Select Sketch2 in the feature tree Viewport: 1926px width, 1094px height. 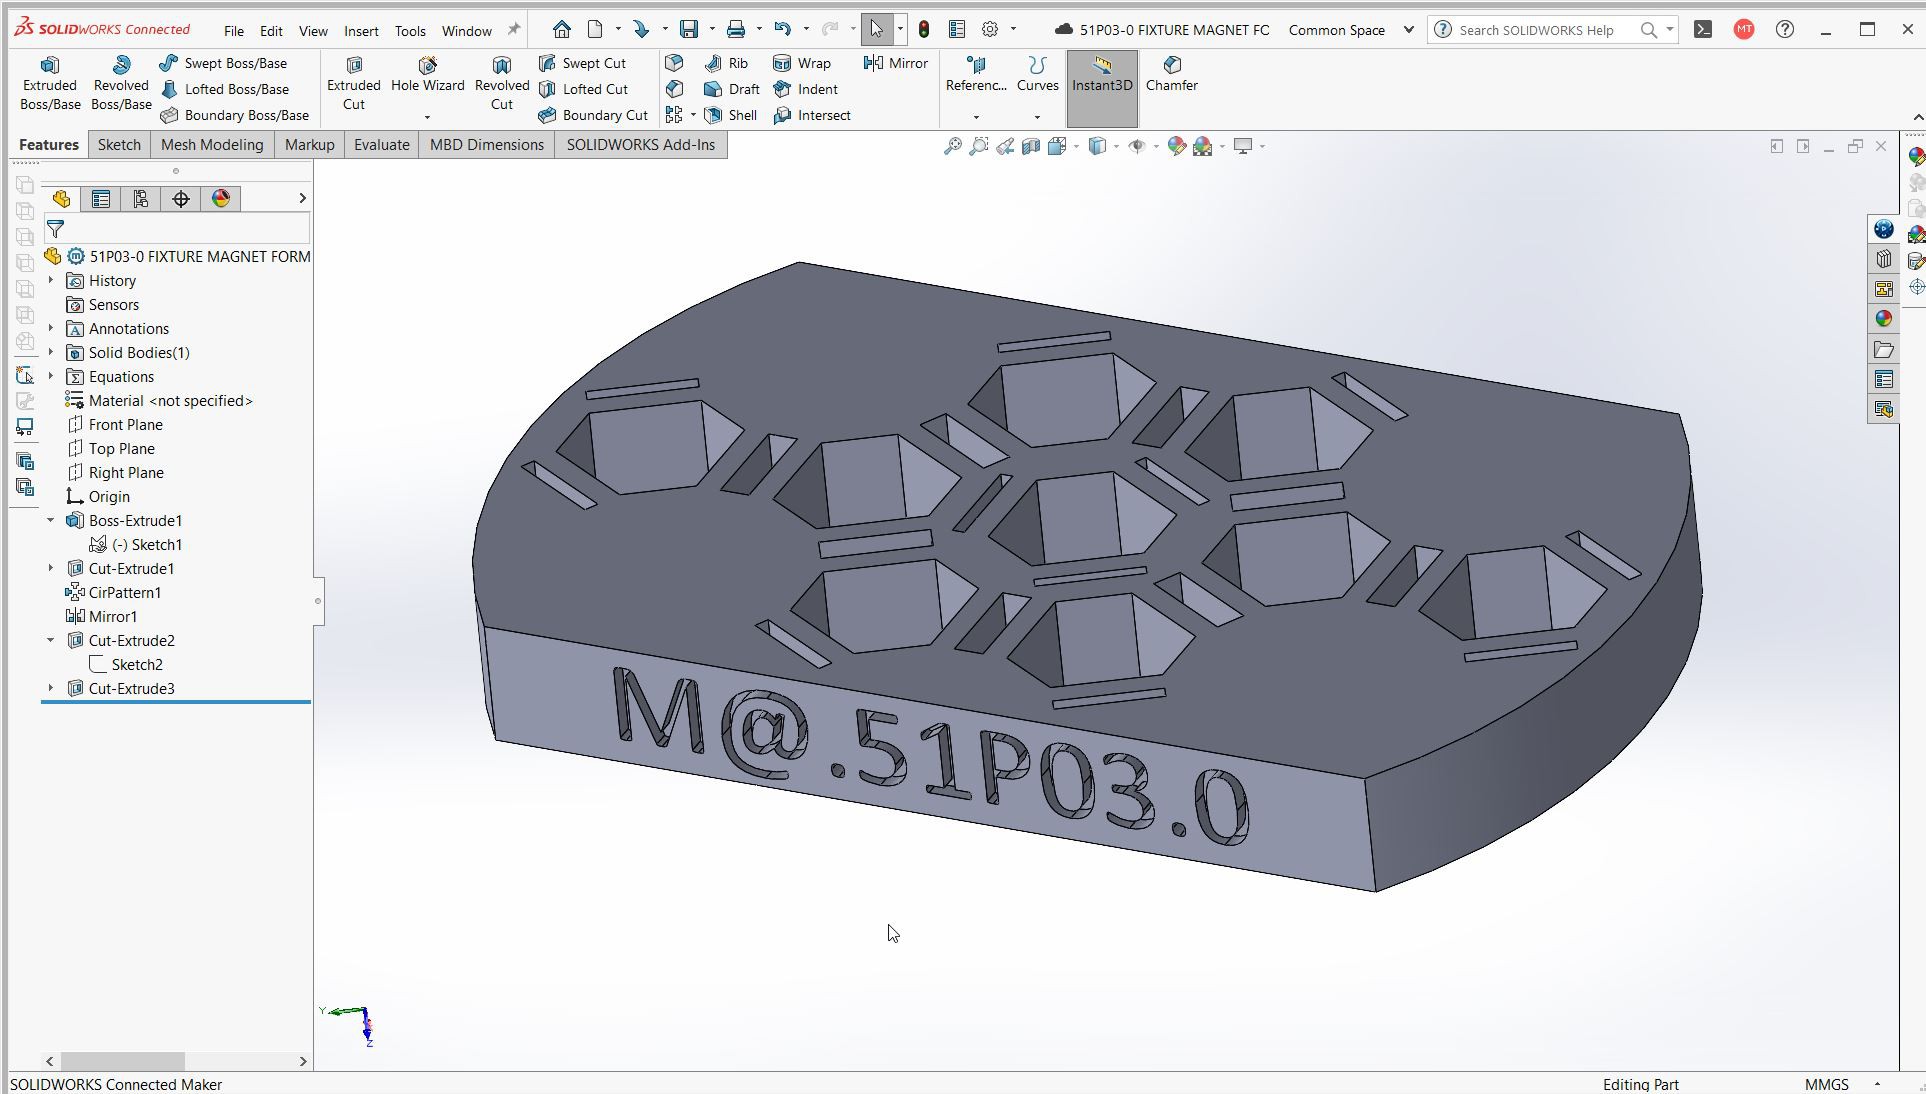tap(126, 664)
